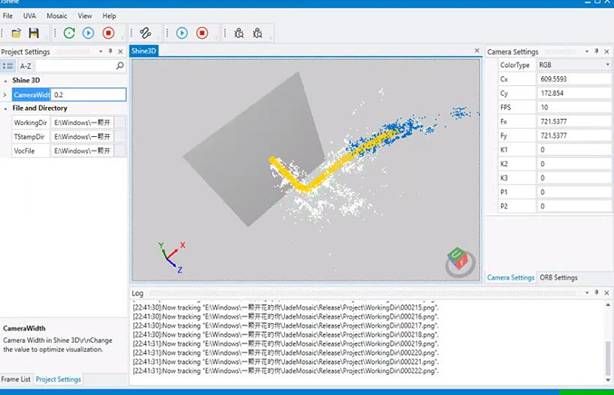Switch property list to A-Z sorting
The image size is (614, 395).
[25, 66]
